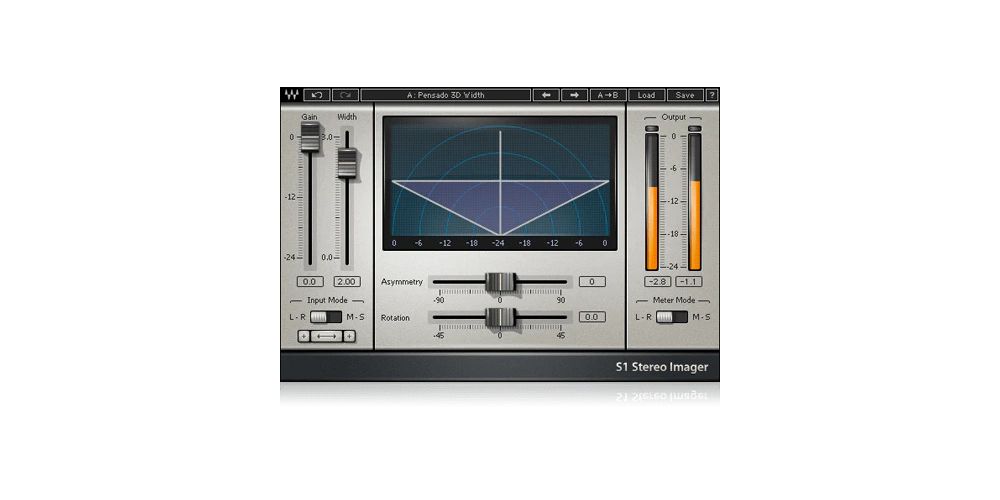Select the Asymmetry value field showing 0
Viewport: 1000px width, 500px height.
592,282
